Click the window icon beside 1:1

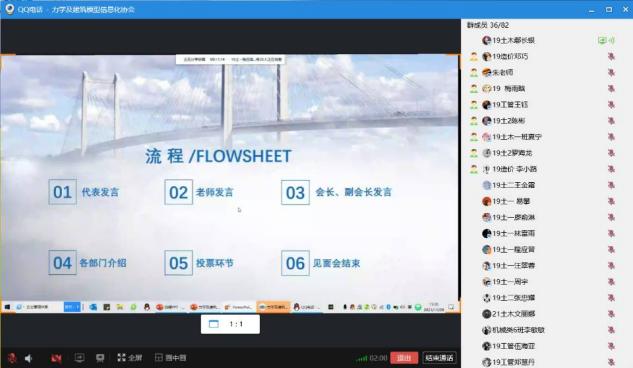click(x=214, y=324)
